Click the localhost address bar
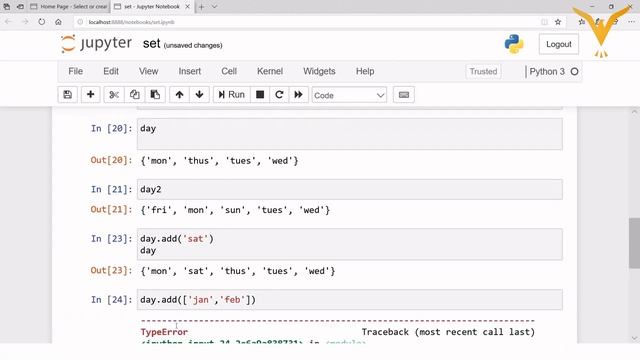The width and height of the screenshot is (640, 360). tap(310, 22)
